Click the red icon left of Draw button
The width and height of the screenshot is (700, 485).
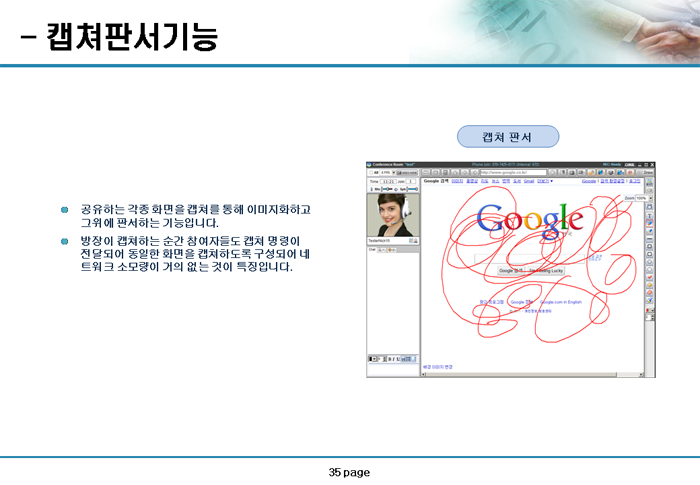[x=630, y=172]
